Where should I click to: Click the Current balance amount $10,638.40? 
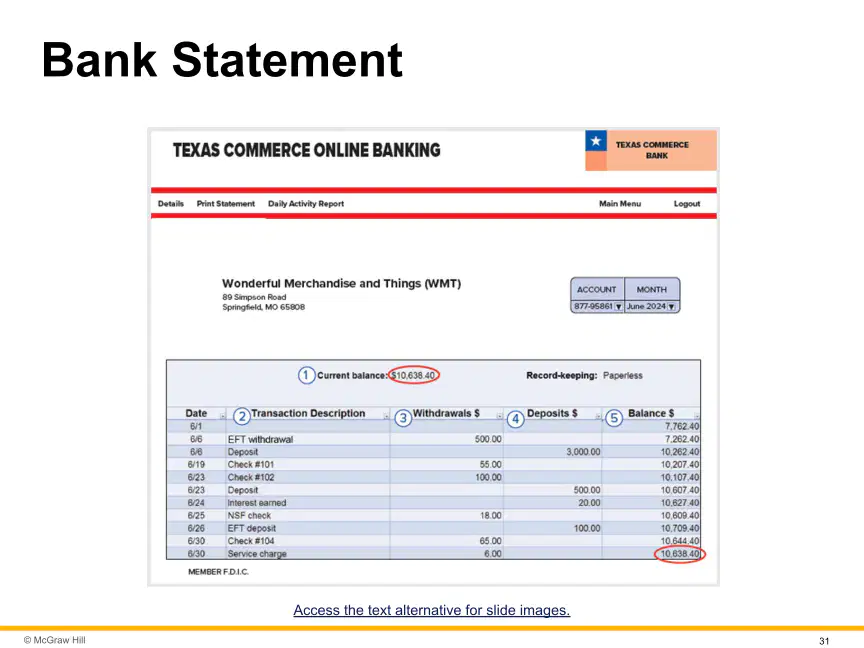point(413,375)
